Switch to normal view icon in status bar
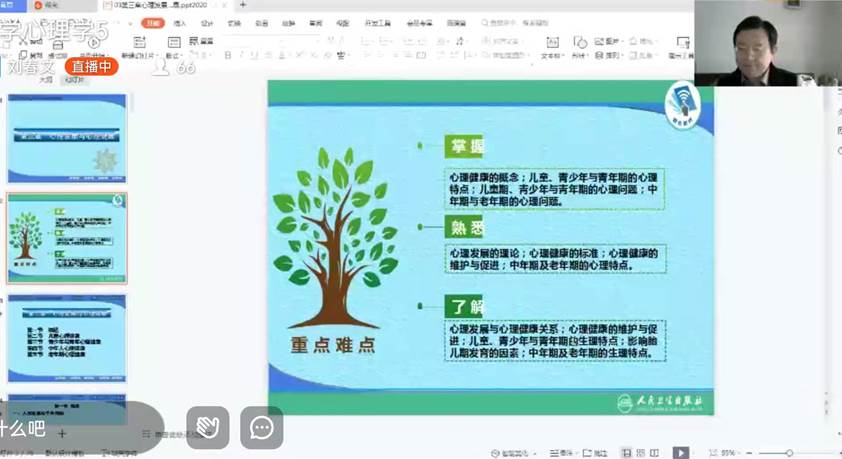Image resolution: width=842 pixels, height=459 pixels. [x=626, y=453]
